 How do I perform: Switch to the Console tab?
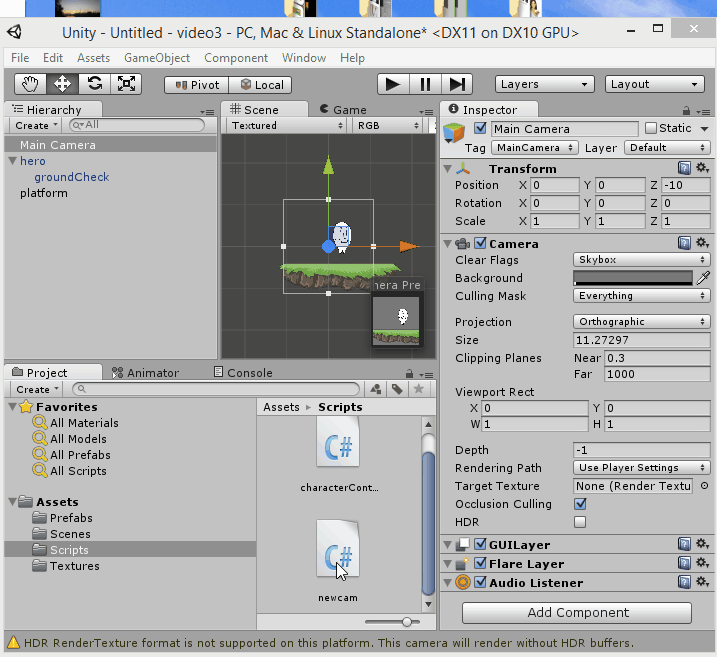pyautogui.click(x=243, y=373)
